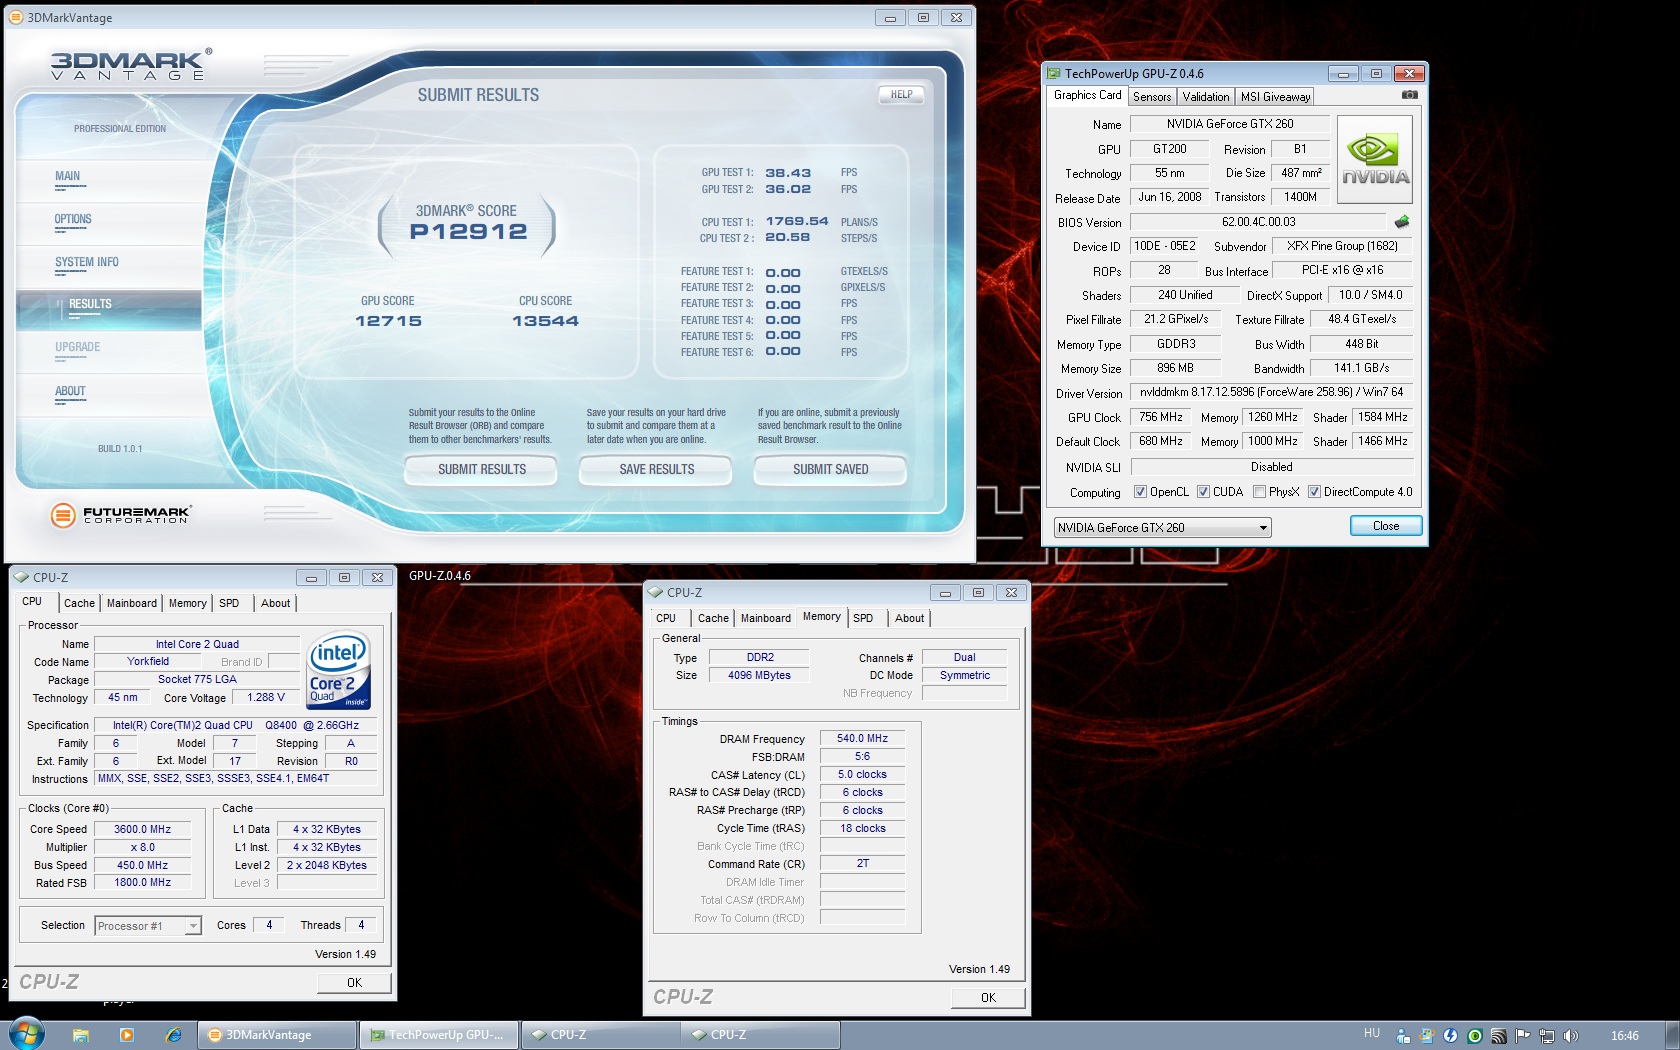Click the 3DMarkVantage title bar icon
The width and height of the screenshot is (1680, 1050).
15,17
